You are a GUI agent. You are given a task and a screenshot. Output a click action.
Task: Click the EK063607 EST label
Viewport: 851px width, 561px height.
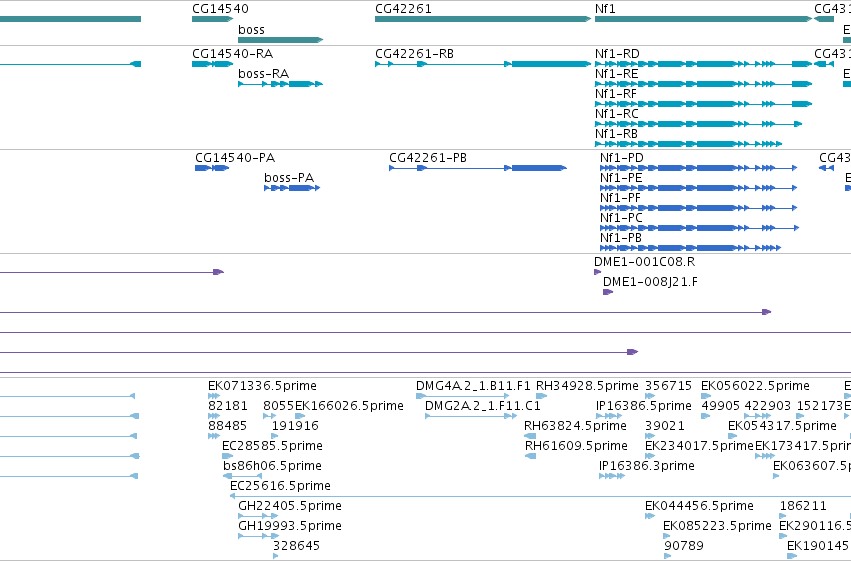tap(811, 466)
